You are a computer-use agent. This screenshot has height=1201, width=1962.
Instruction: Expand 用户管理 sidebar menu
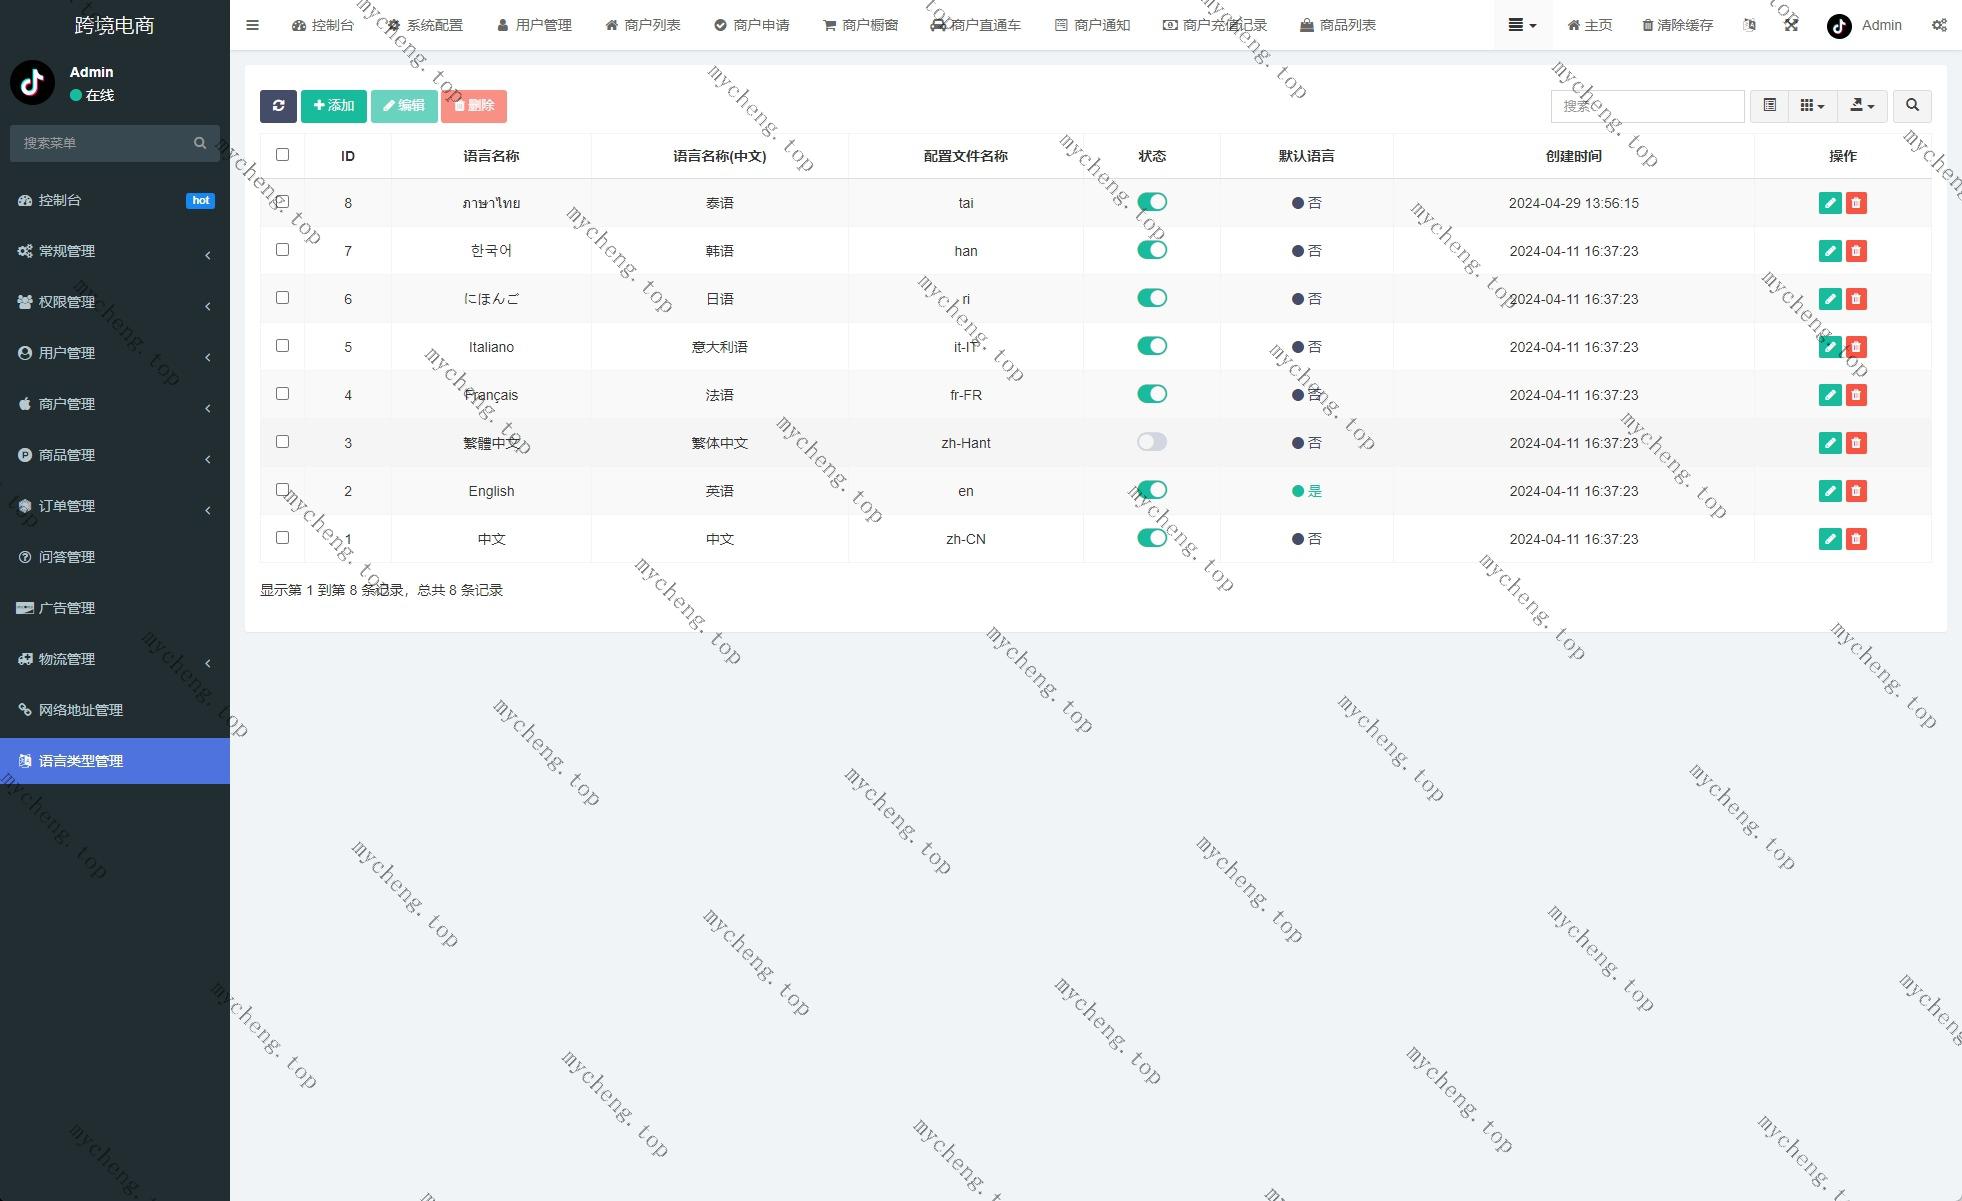click(115, 353)
